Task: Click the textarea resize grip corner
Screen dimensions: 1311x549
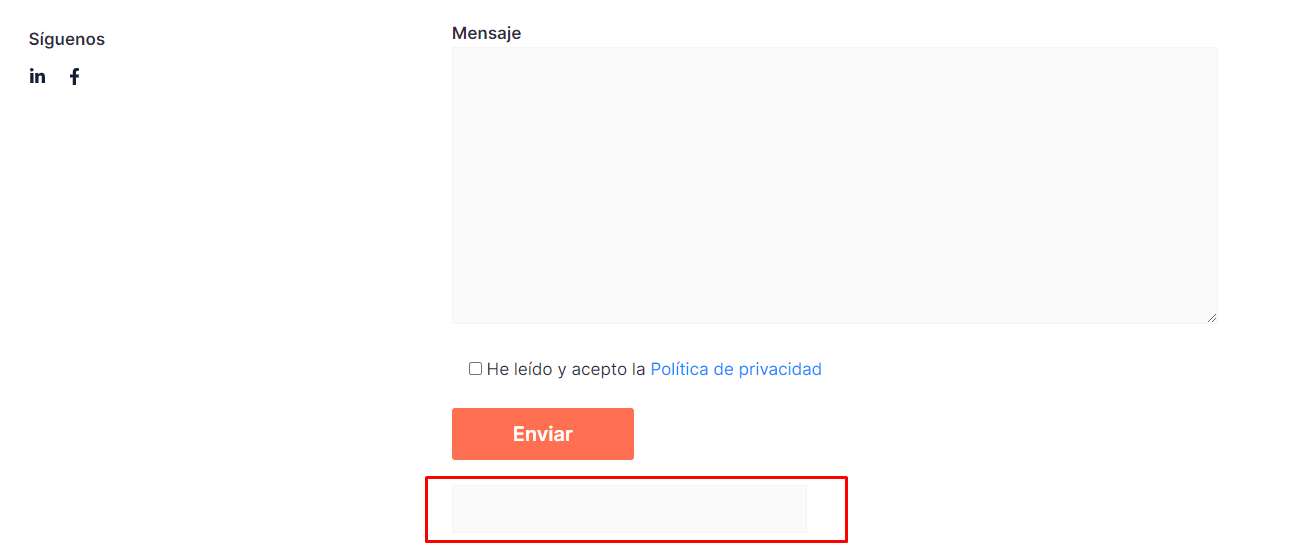Action: [1212, 318]
